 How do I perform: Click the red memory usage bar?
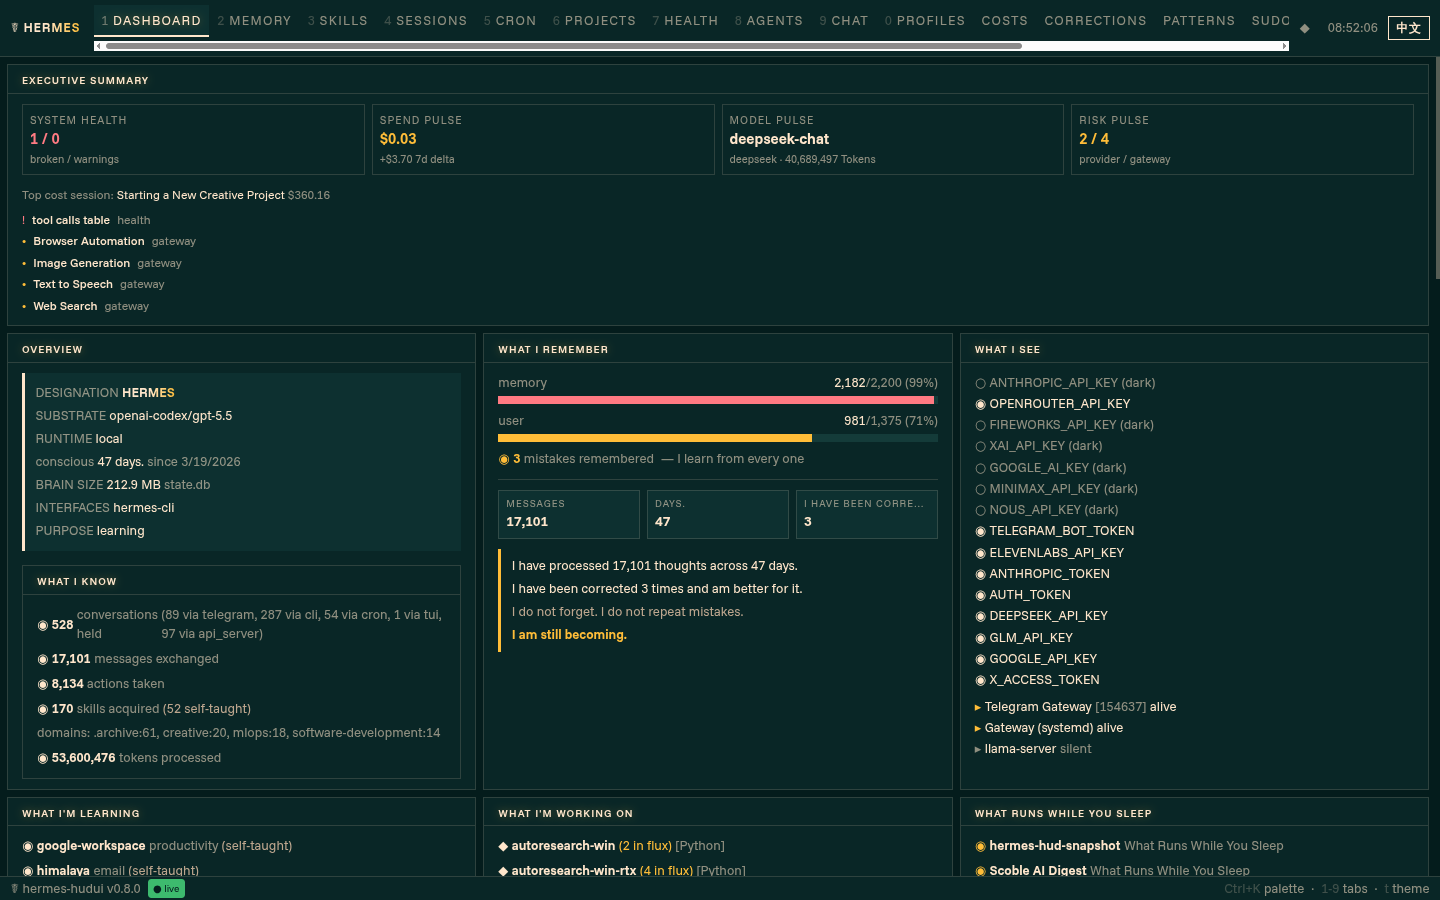pos(716,400)
